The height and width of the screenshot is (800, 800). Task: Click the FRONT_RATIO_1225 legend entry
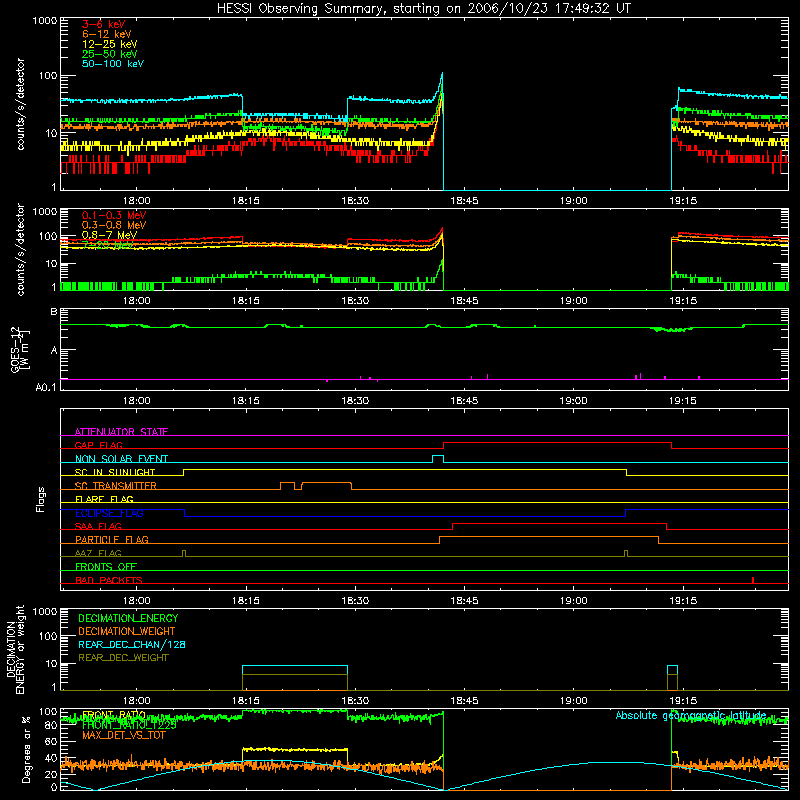pos(129,725)
